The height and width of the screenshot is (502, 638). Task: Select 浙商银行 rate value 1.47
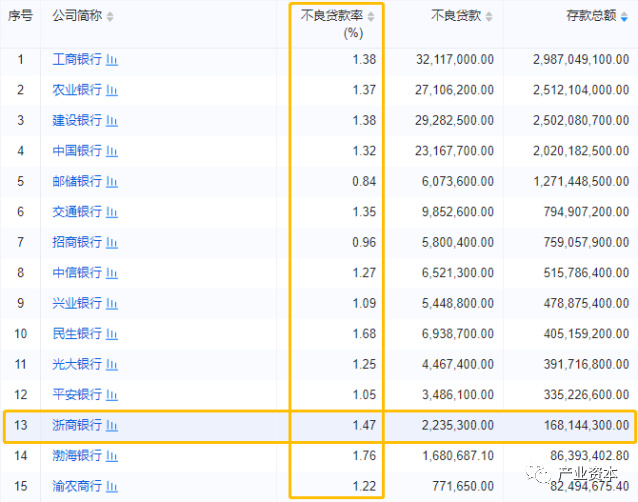click(364, 426)
